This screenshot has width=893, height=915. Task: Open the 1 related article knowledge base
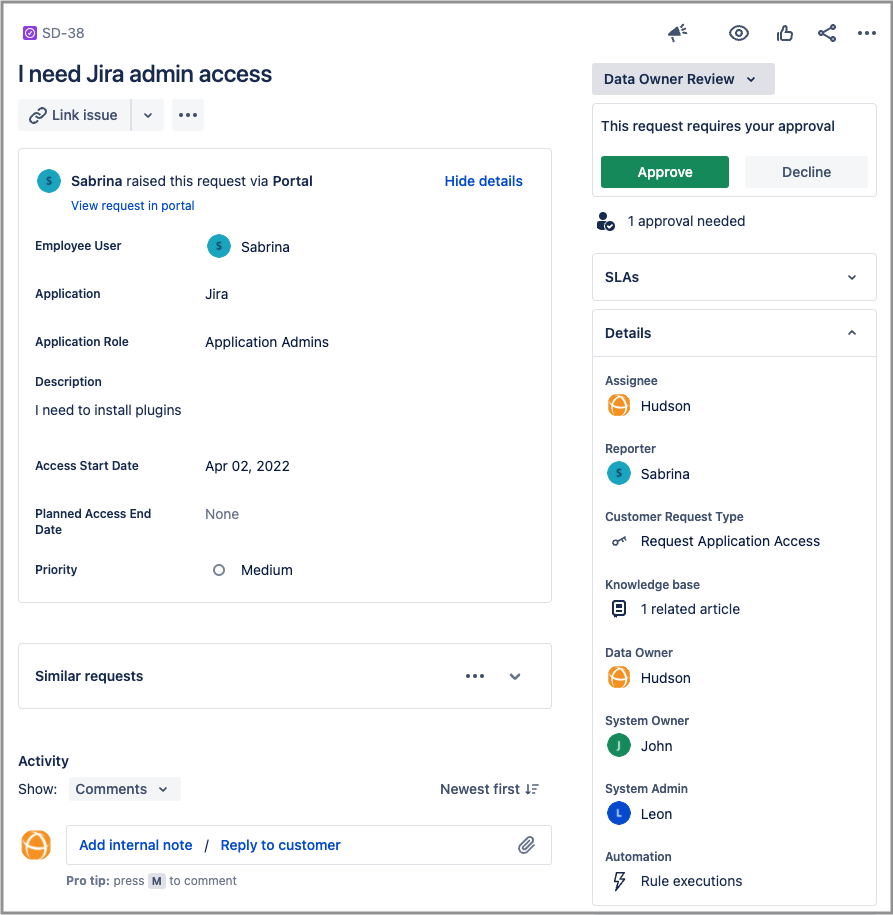point(690,609)
